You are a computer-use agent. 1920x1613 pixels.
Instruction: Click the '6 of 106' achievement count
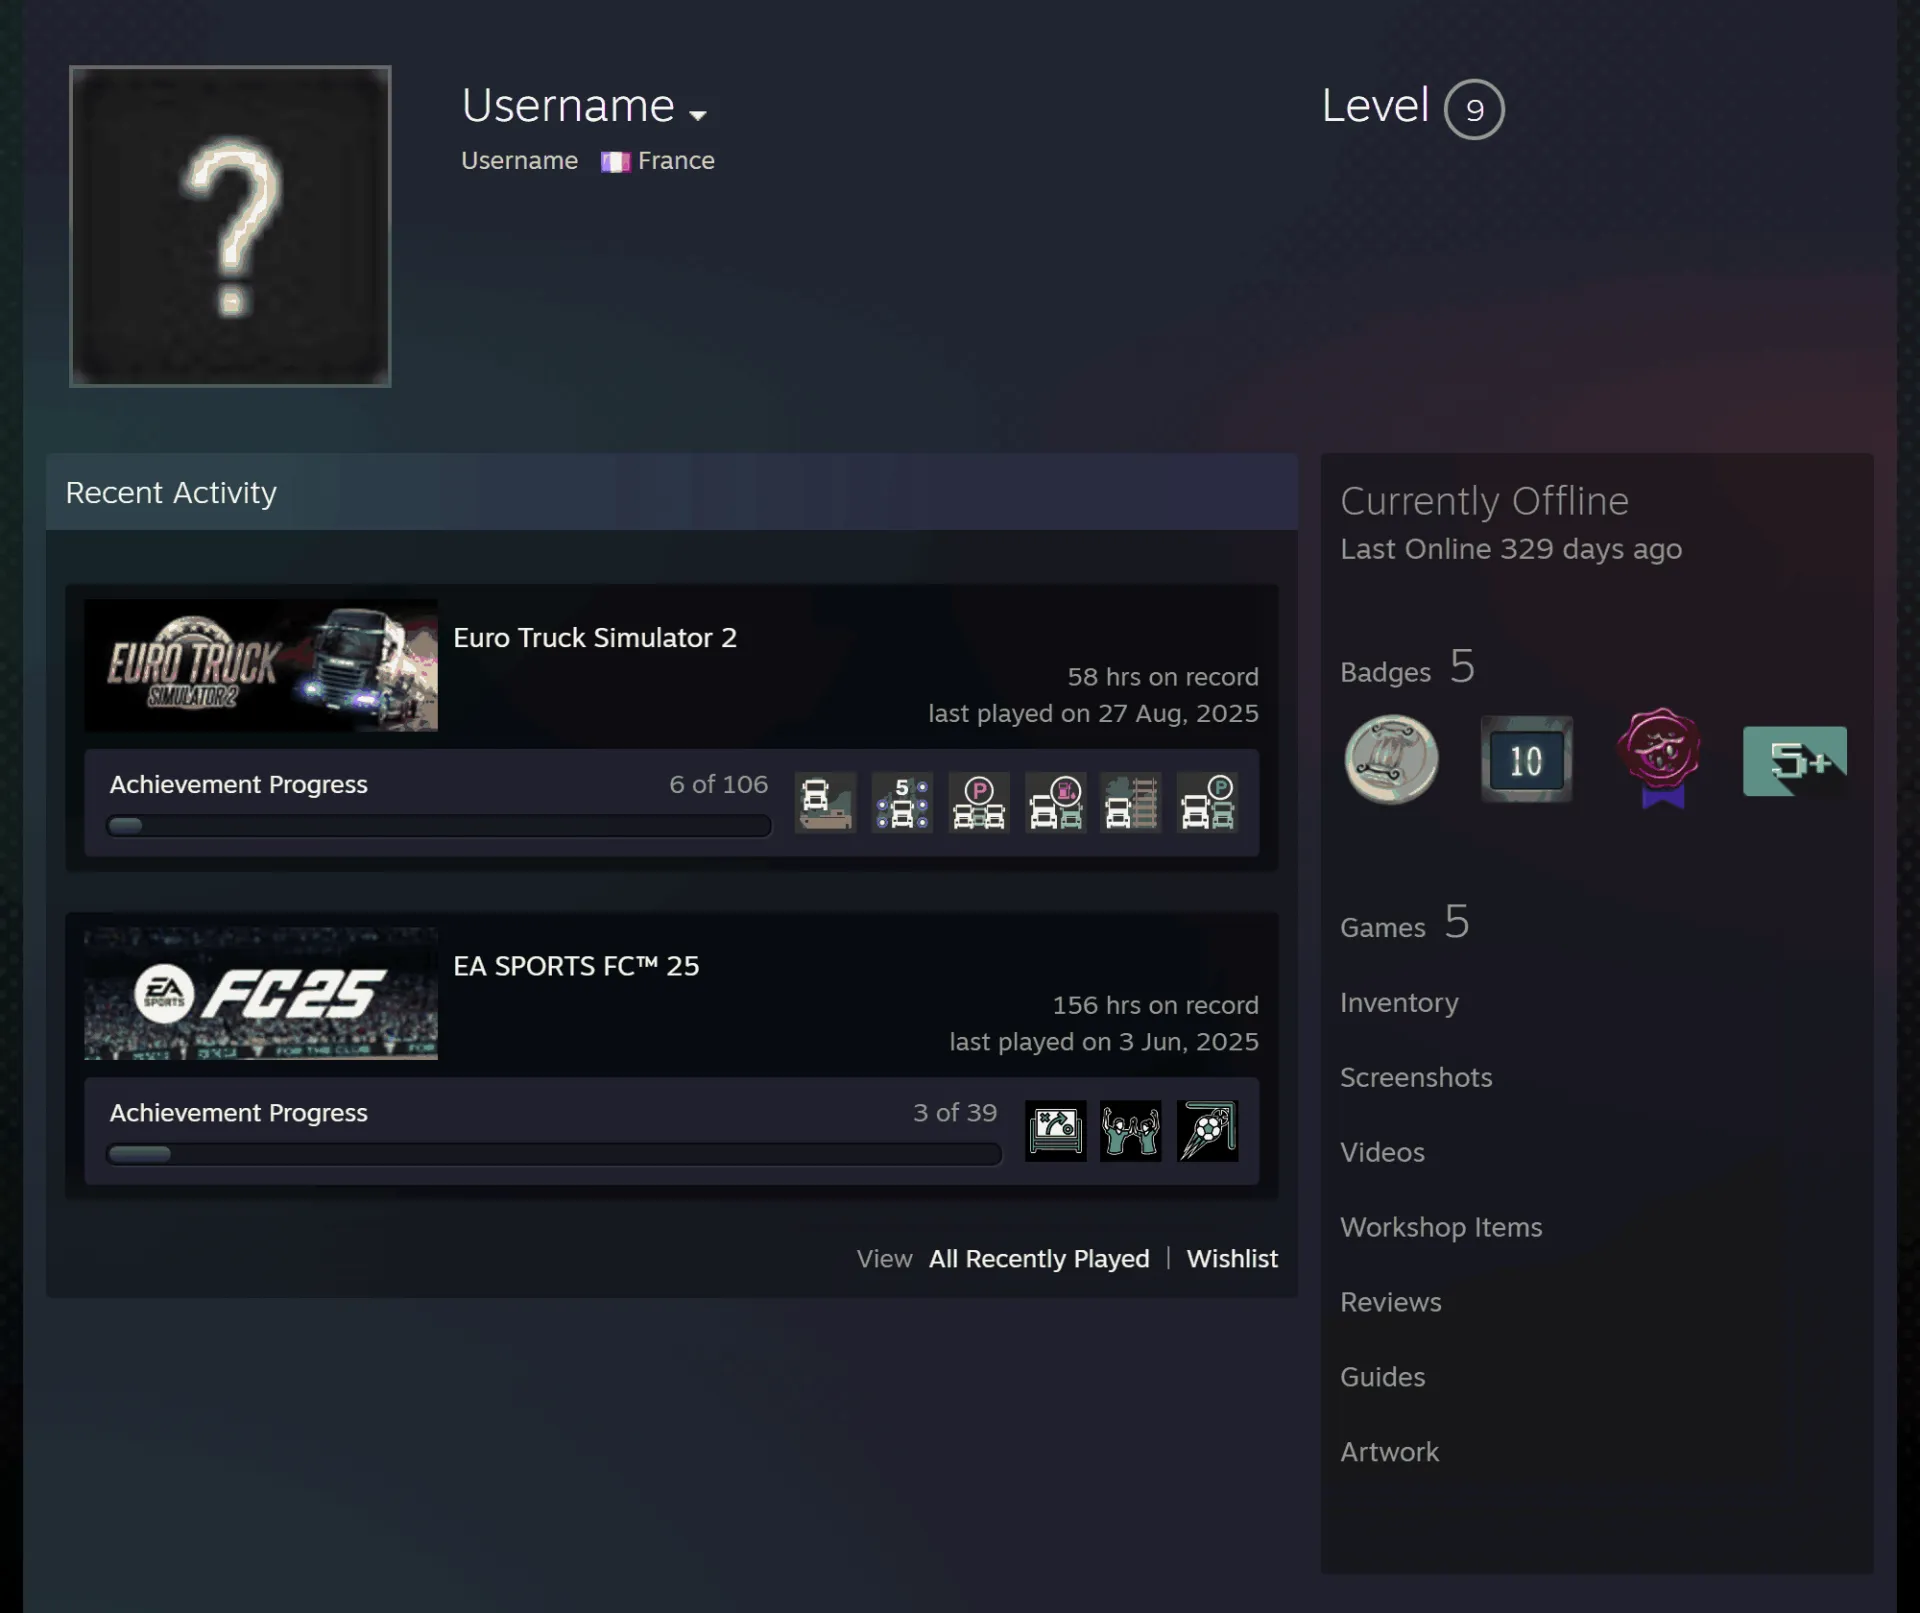point(719,785)
